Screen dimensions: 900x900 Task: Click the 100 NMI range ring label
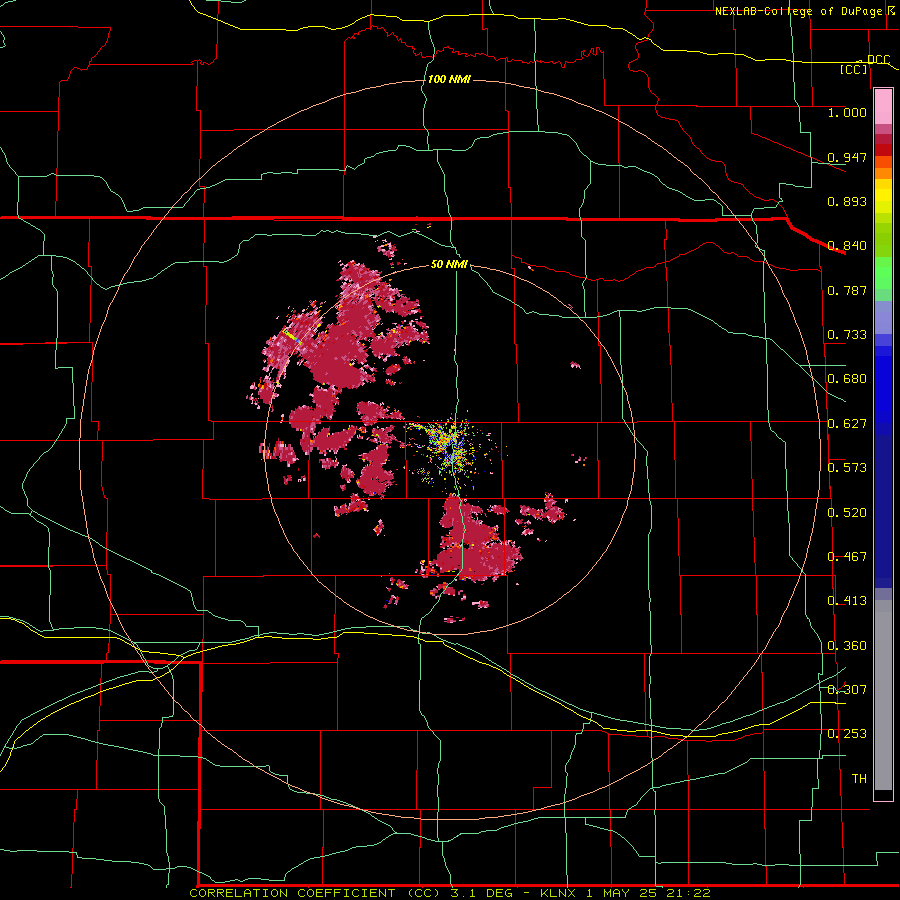449,79
